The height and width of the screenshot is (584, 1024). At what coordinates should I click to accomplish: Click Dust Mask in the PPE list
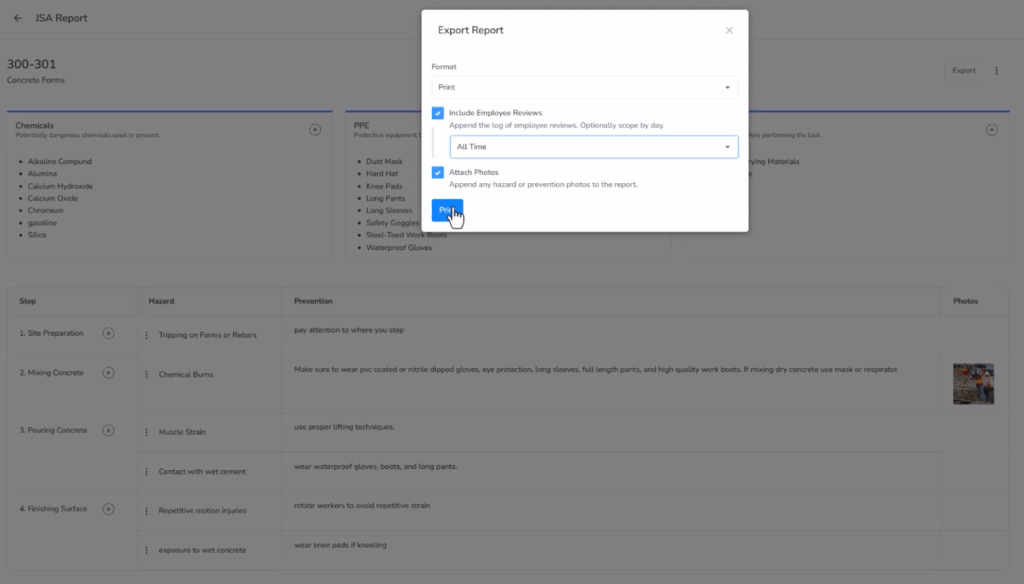(384, 161)
